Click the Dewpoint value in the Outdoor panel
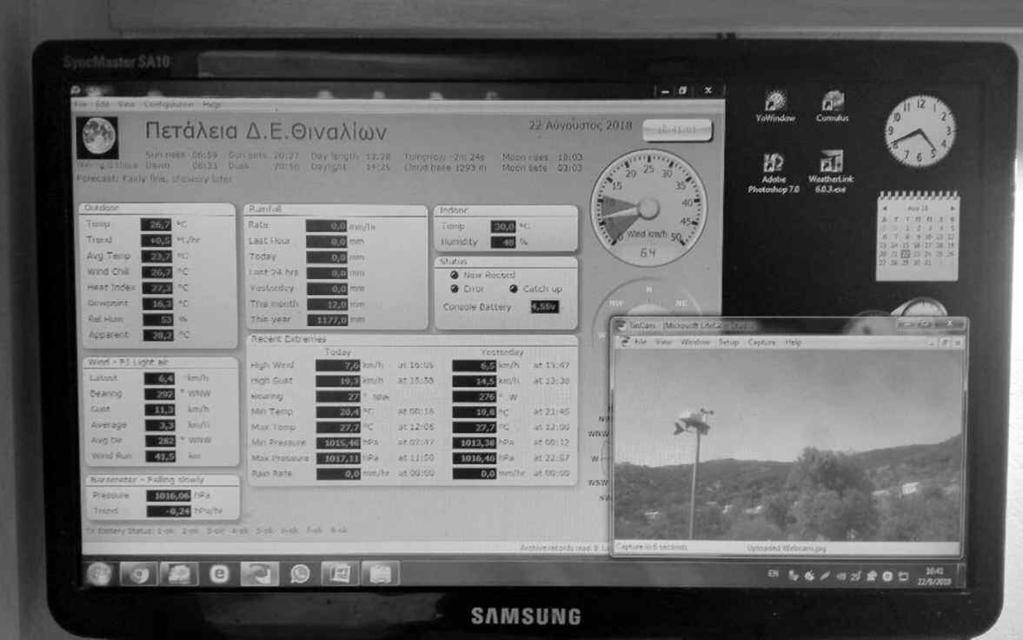This screenshot has height=640, width=1023. (x=157, y=303)
